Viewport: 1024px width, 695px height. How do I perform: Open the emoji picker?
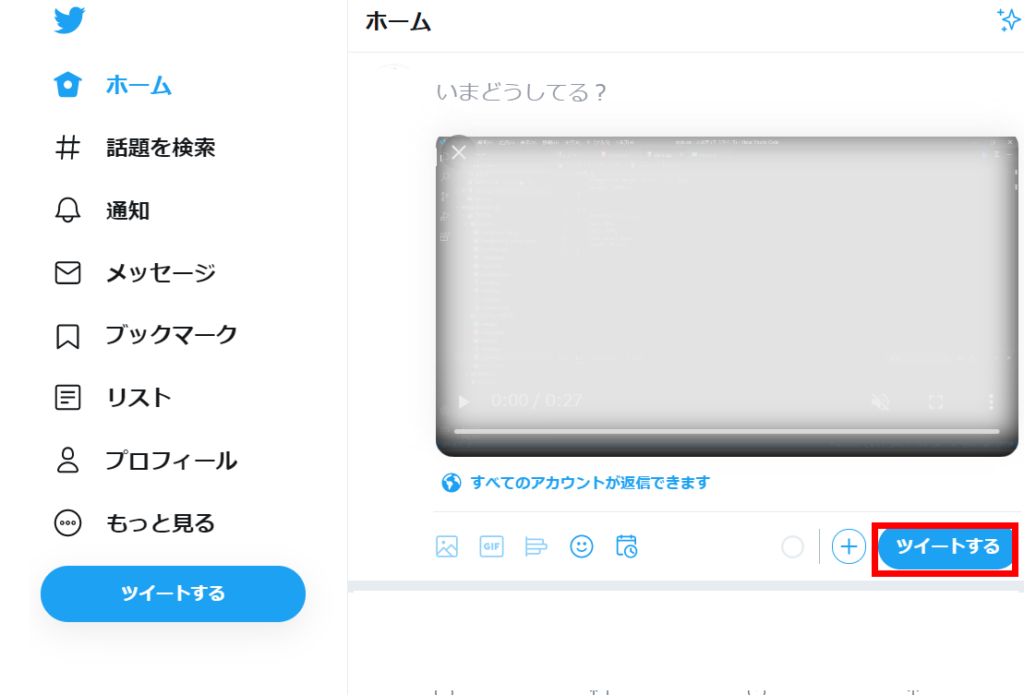pos(581,546)
